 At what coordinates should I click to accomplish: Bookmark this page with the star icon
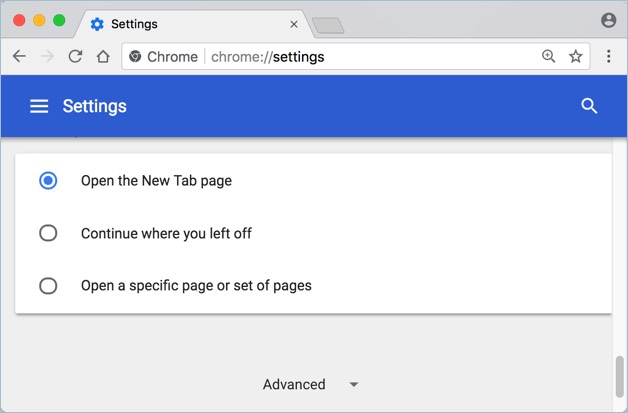(x=576, y=57)
